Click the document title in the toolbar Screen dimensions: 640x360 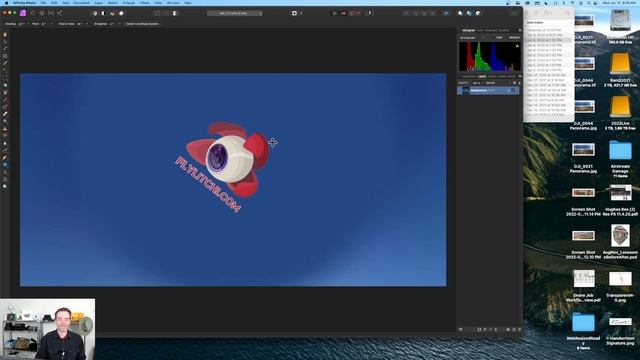point(234,13)
